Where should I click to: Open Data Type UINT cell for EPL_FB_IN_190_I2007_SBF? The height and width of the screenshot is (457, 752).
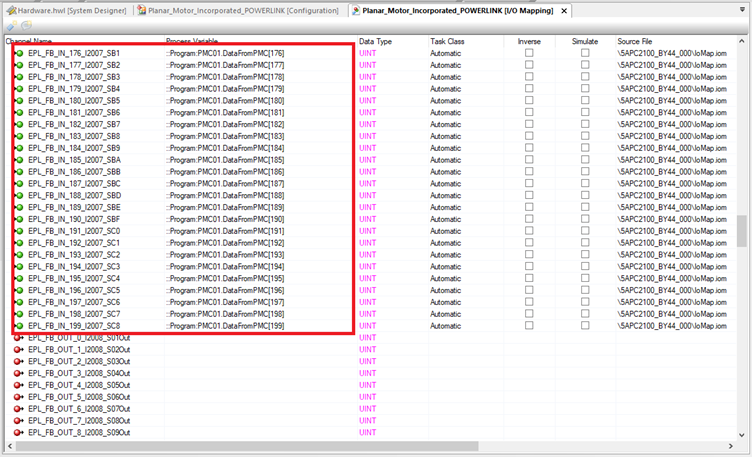coord(368,219)
